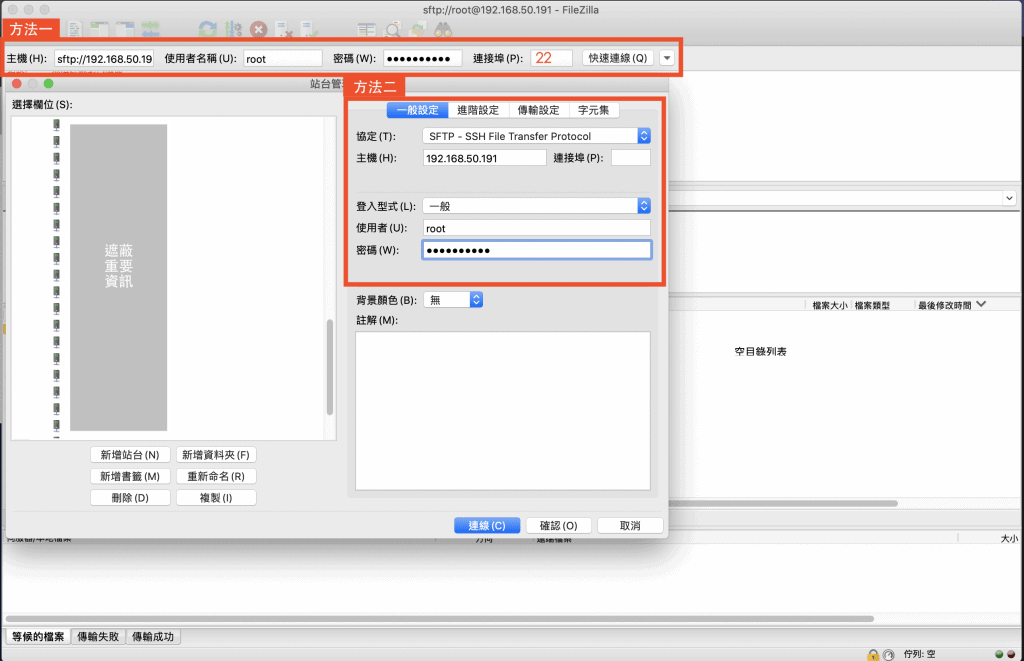The image size is (1024, 661).
Task: Click the red cancel operation toolbar icon
Action: (x=258, y=30)
